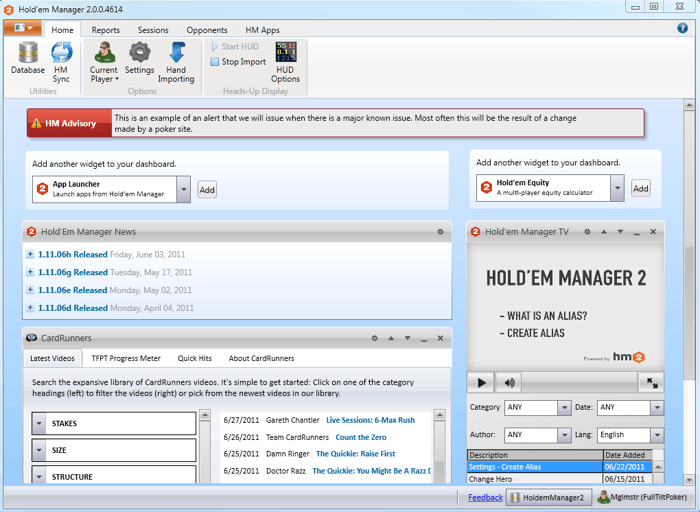Image resolution: width=700 pixels, height=512 pixels.
Task: Move CardRunners widget down
Action: [x=408, y=338]
